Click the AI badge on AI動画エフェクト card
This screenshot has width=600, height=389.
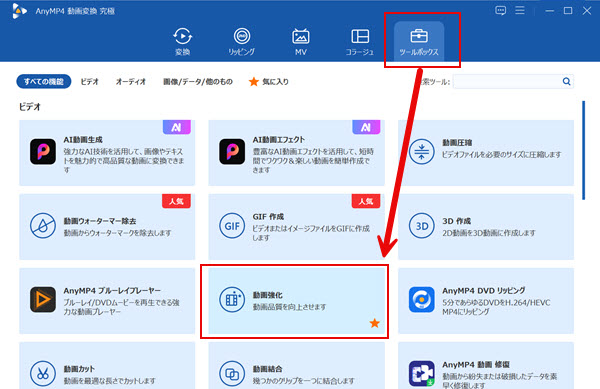coord(366,127)
